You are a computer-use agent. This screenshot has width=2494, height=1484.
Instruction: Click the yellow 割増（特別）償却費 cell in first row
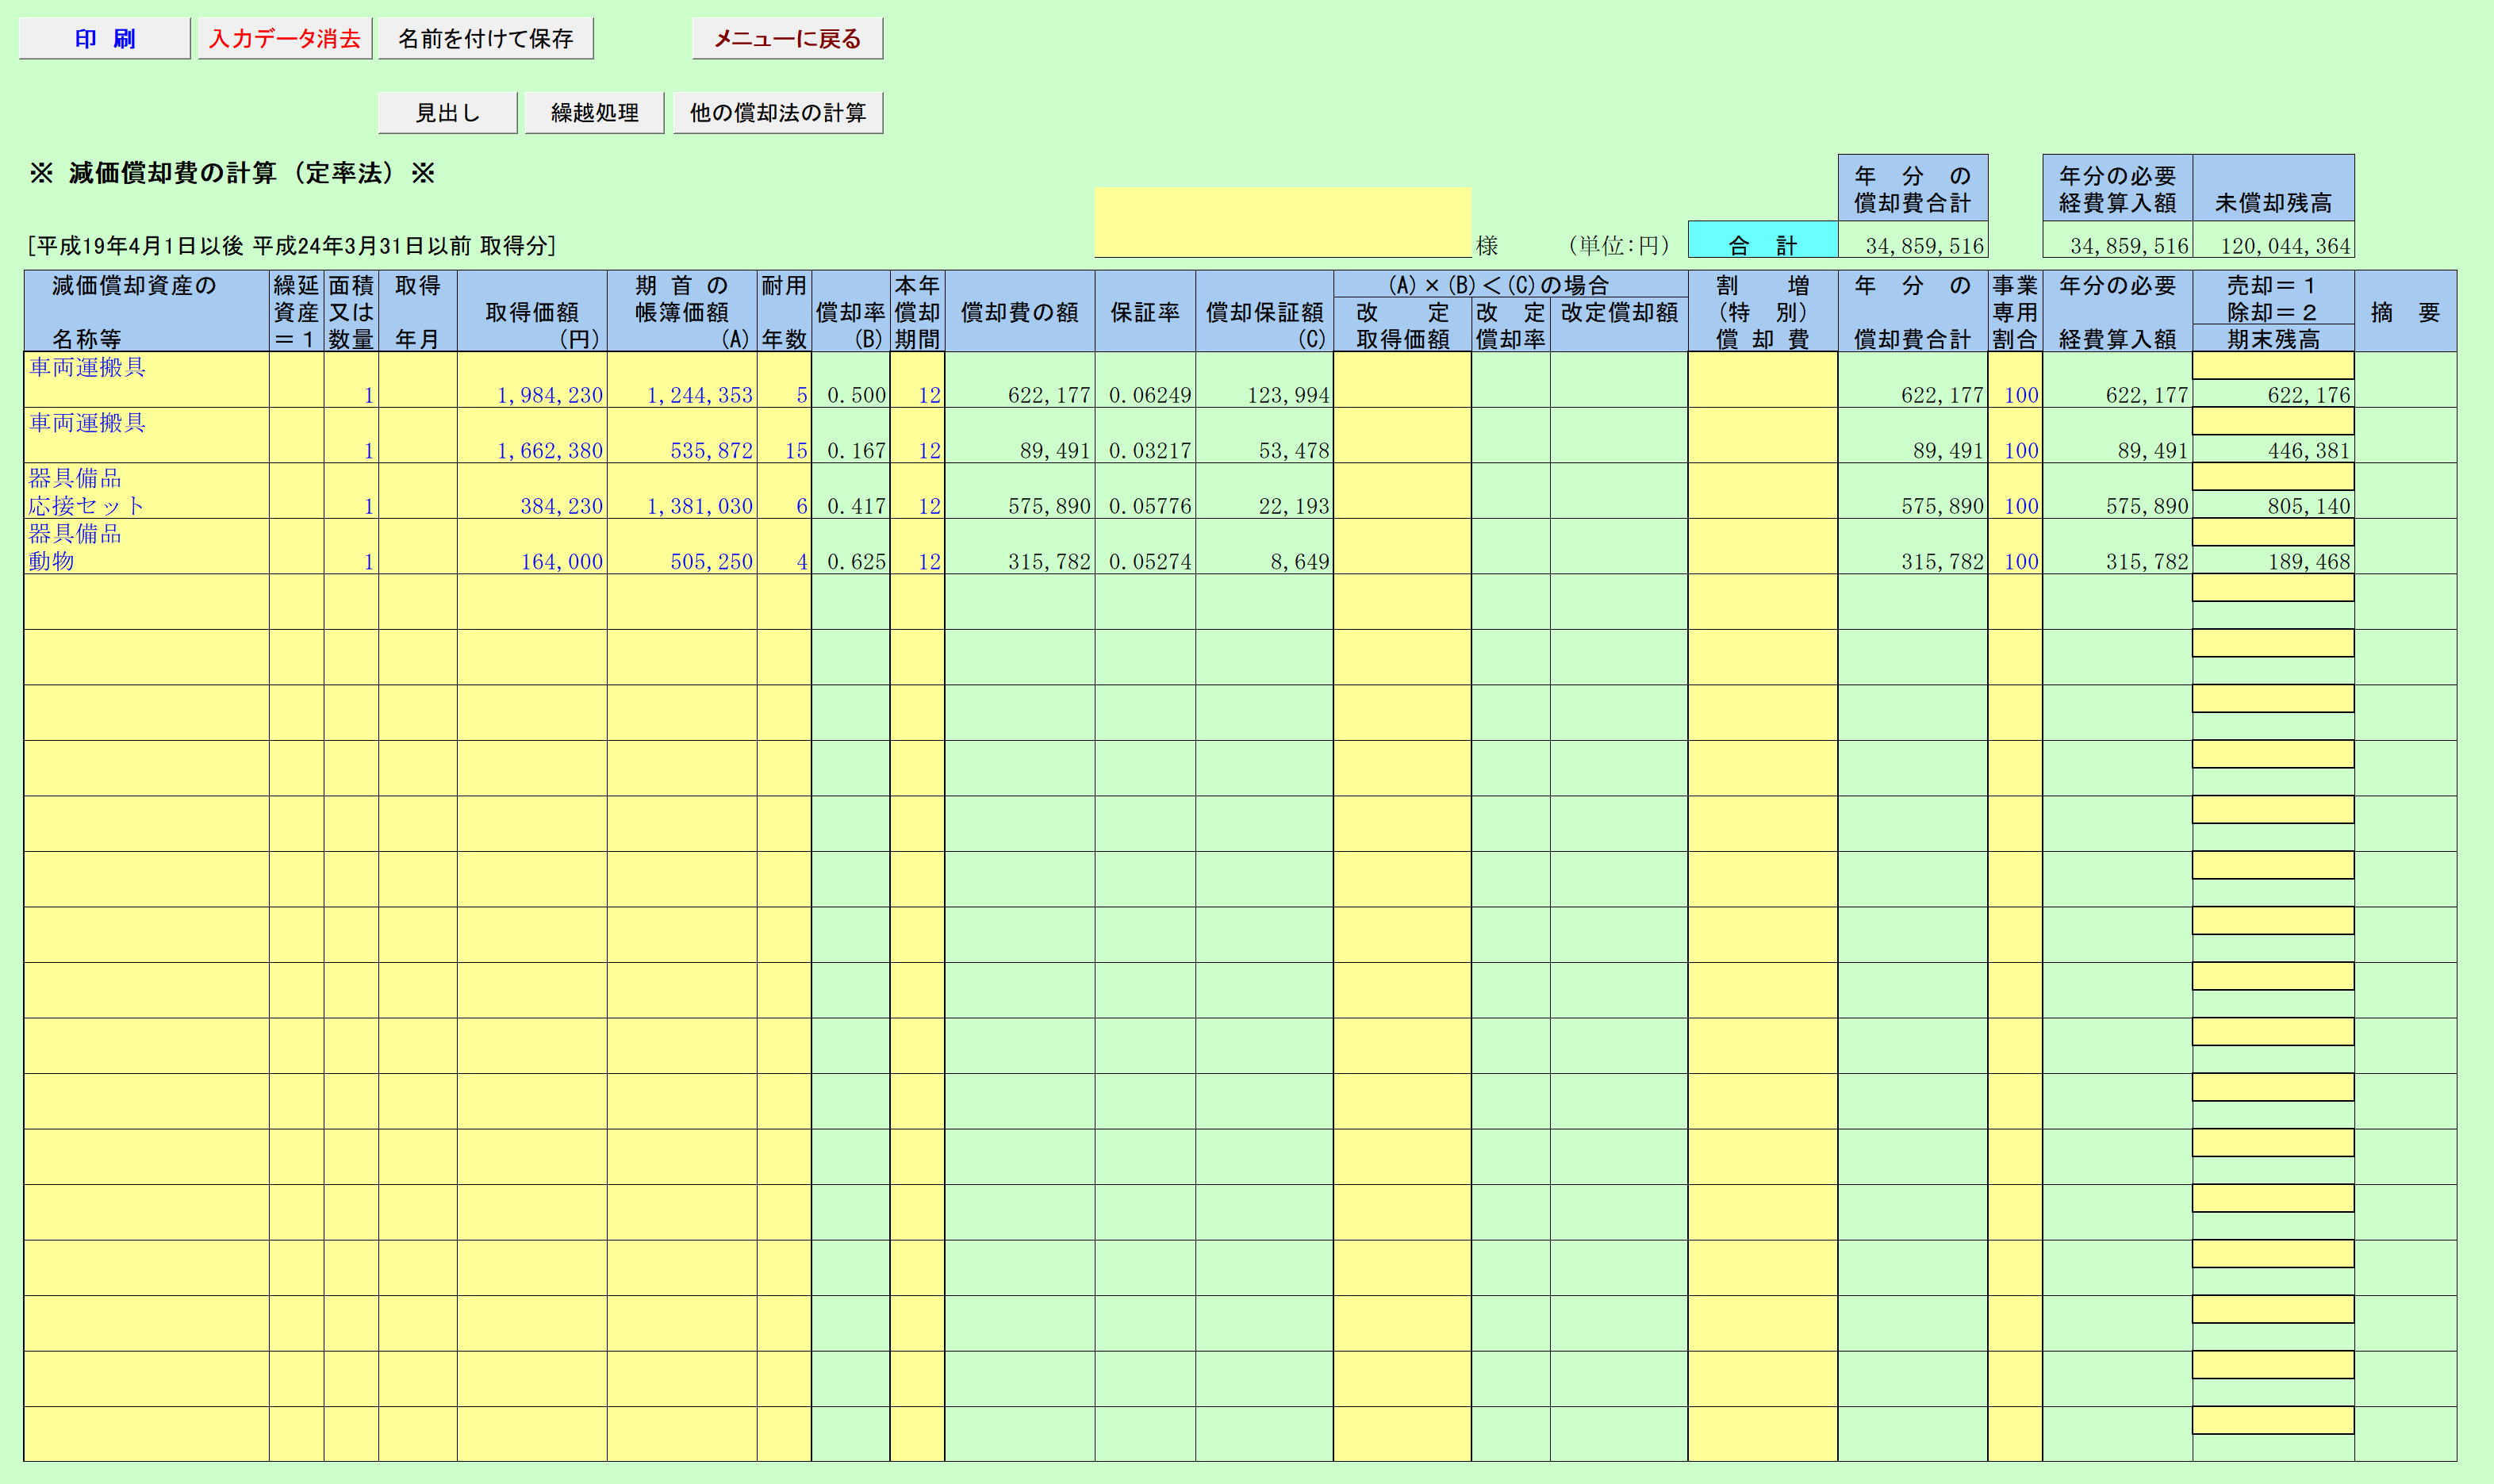[x=1762, y=380]
